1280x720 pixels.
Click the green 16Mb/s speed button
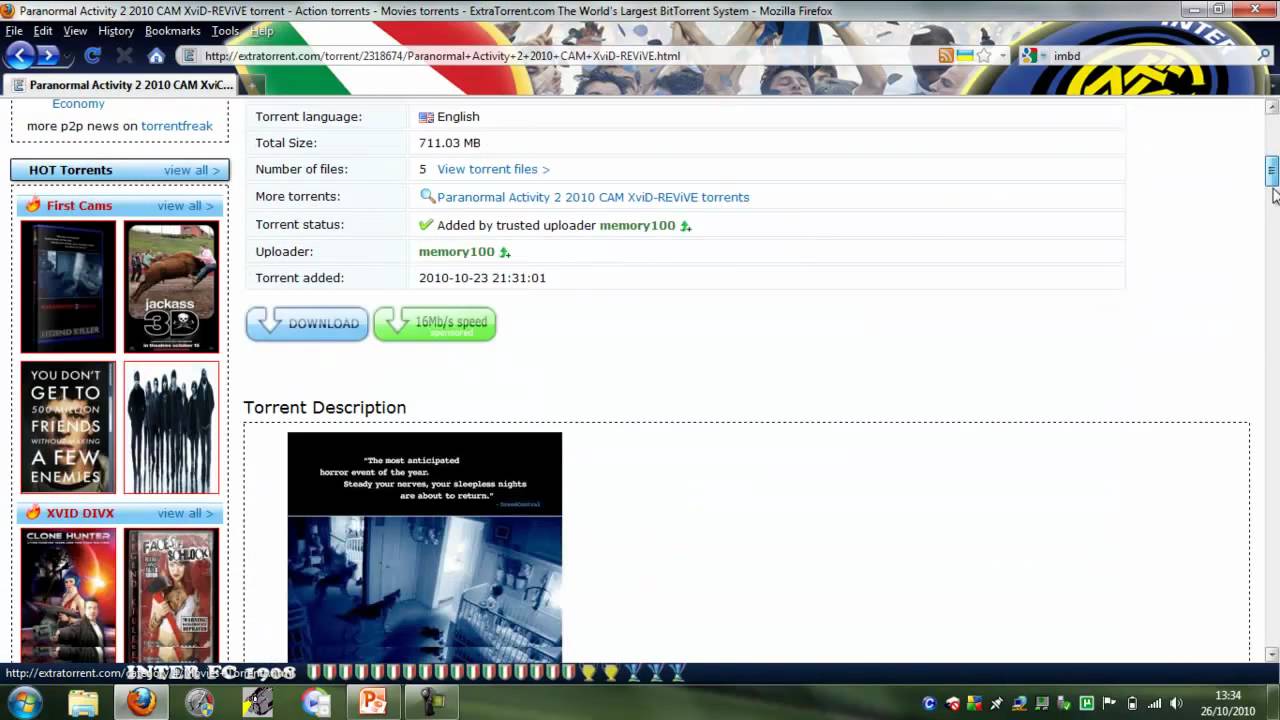(x=435, y=323)
